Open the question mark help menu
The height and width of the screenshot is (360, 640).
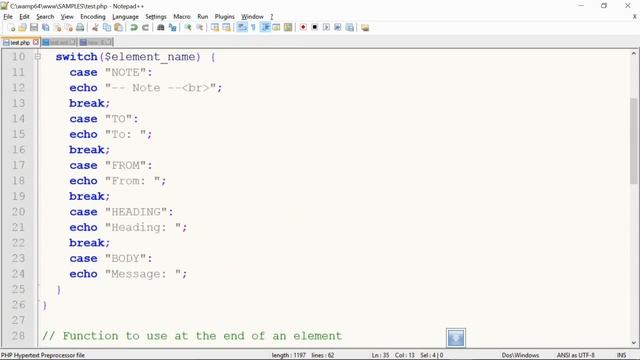(271, 17)
